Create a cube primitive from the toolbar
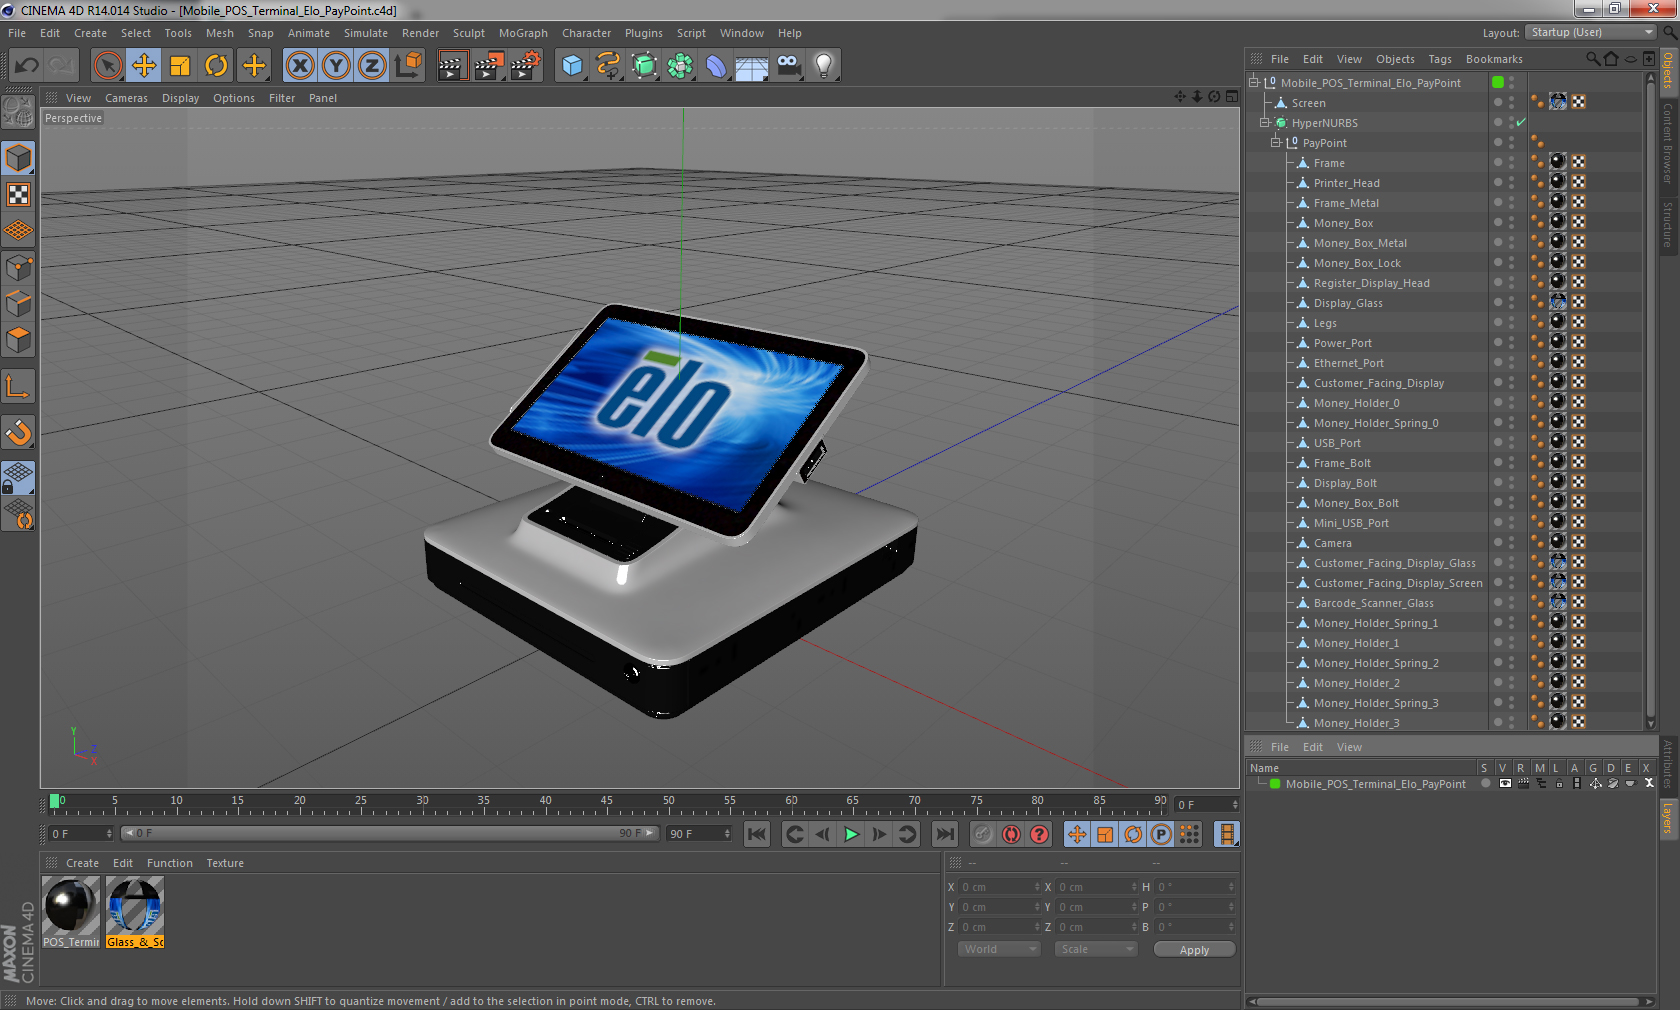 [x=572, y=65]
